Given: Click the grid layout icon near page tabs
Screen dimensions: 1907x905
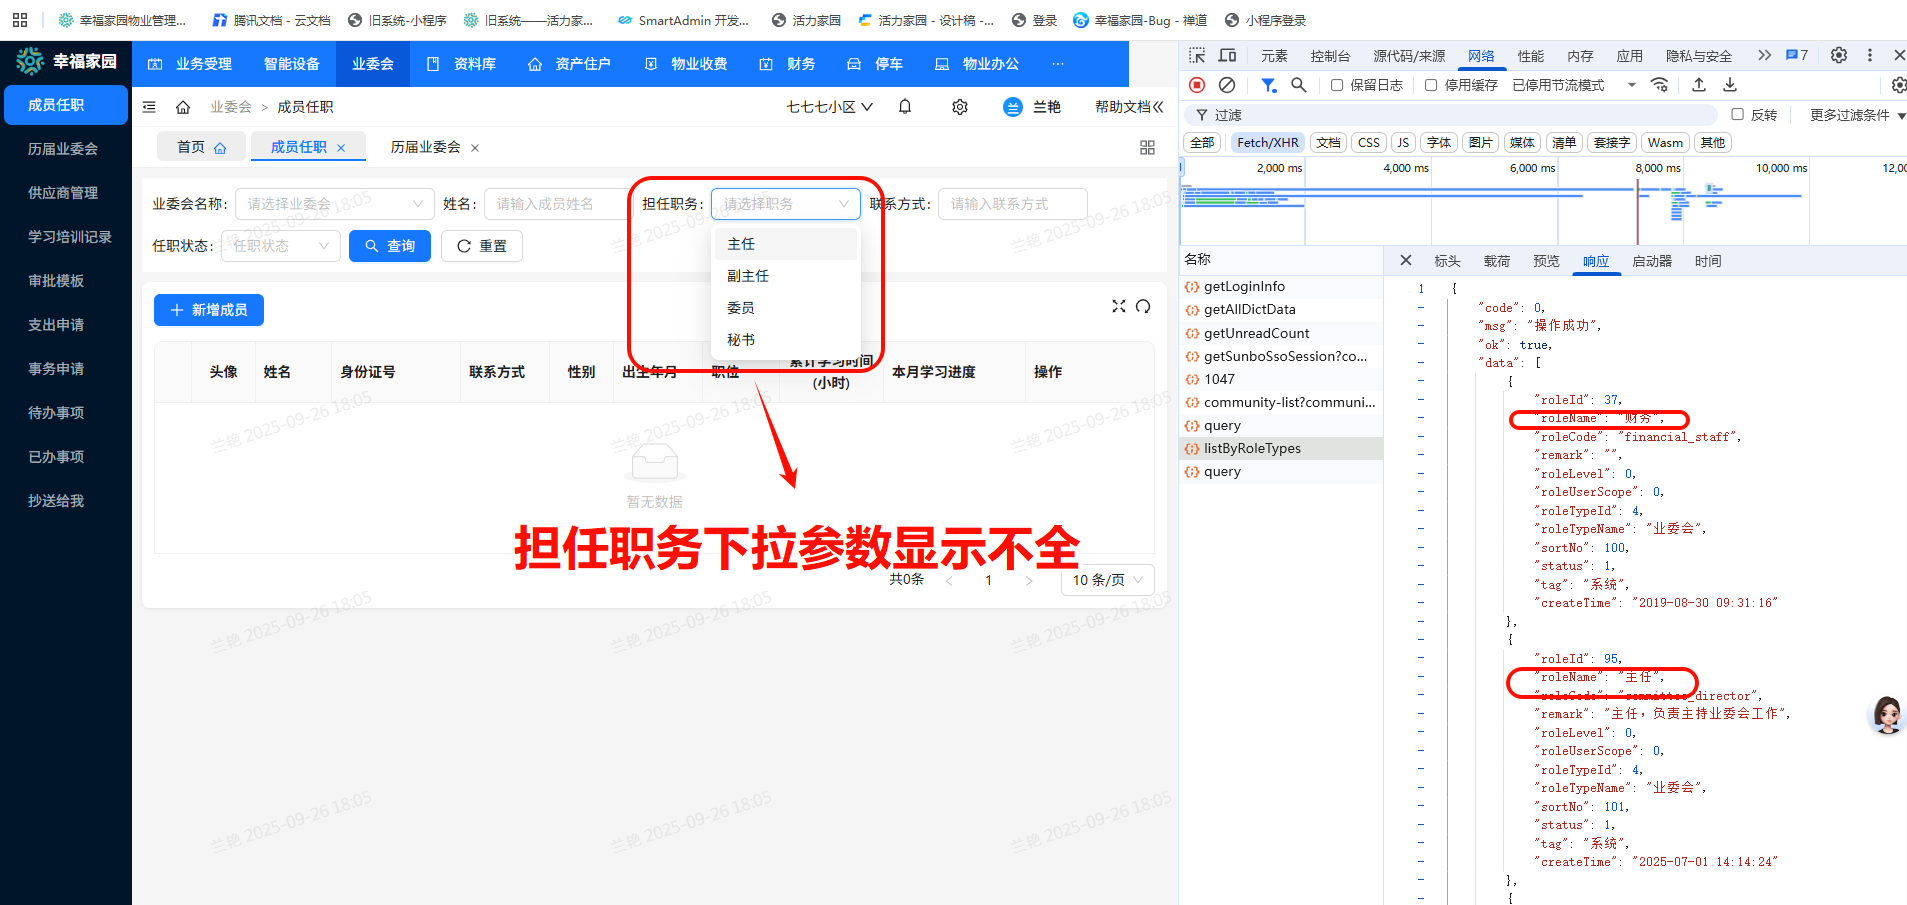Looking at the screenshot, I should (1147, 147).
